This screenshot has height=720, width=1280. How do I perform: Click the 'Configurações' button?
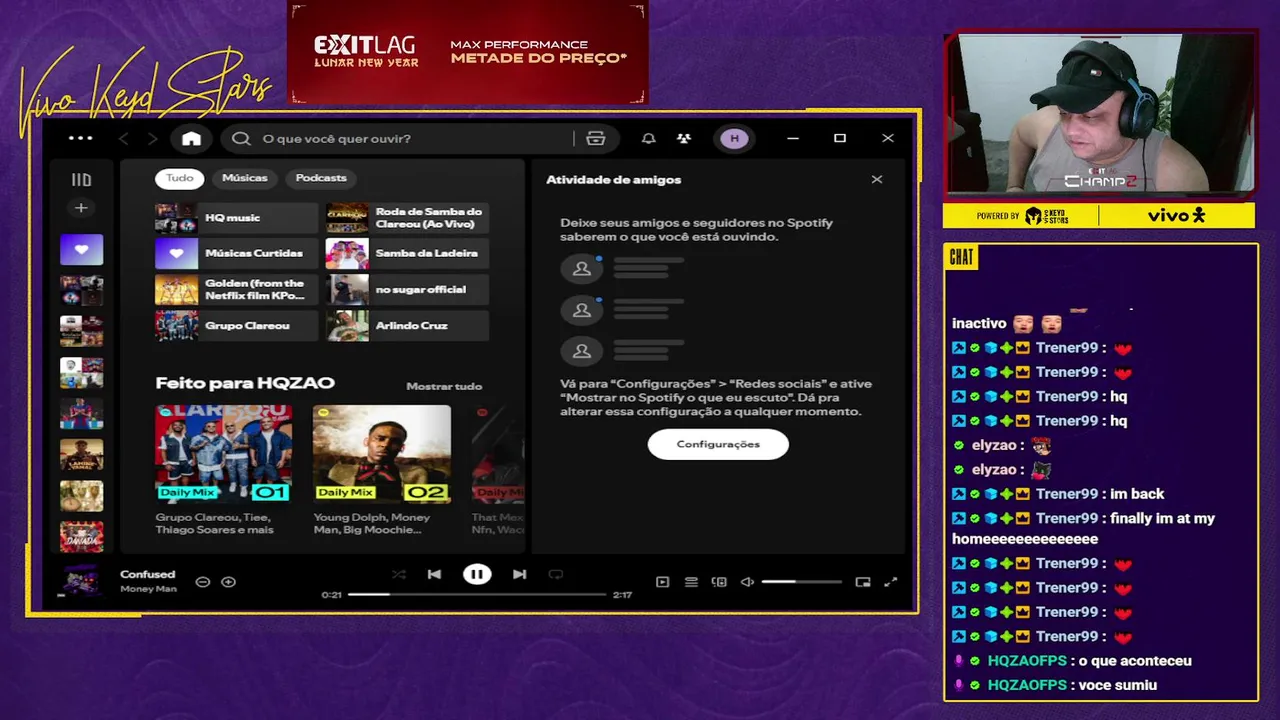718,444
